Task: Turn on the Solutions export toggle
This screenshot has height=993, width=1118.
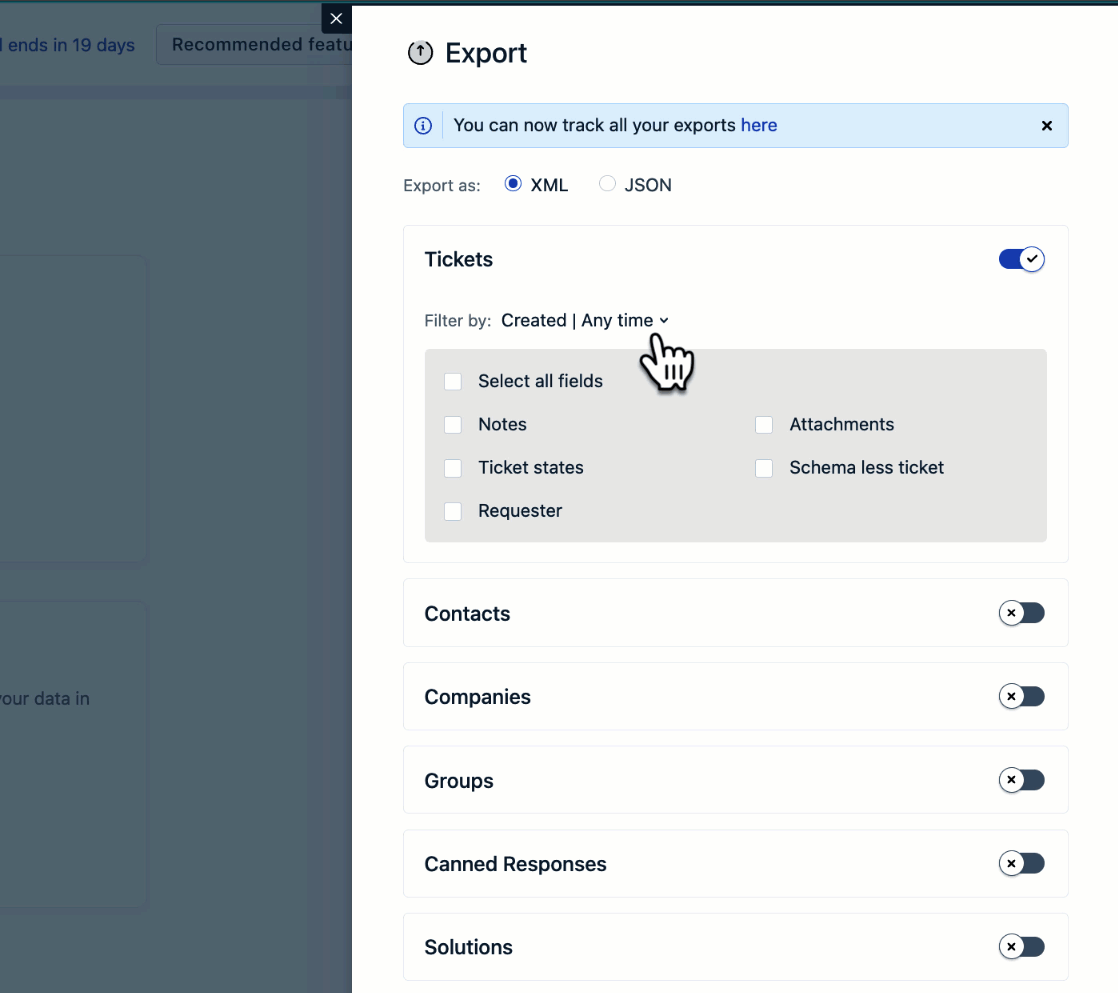Action: [x=1021, y=946]
